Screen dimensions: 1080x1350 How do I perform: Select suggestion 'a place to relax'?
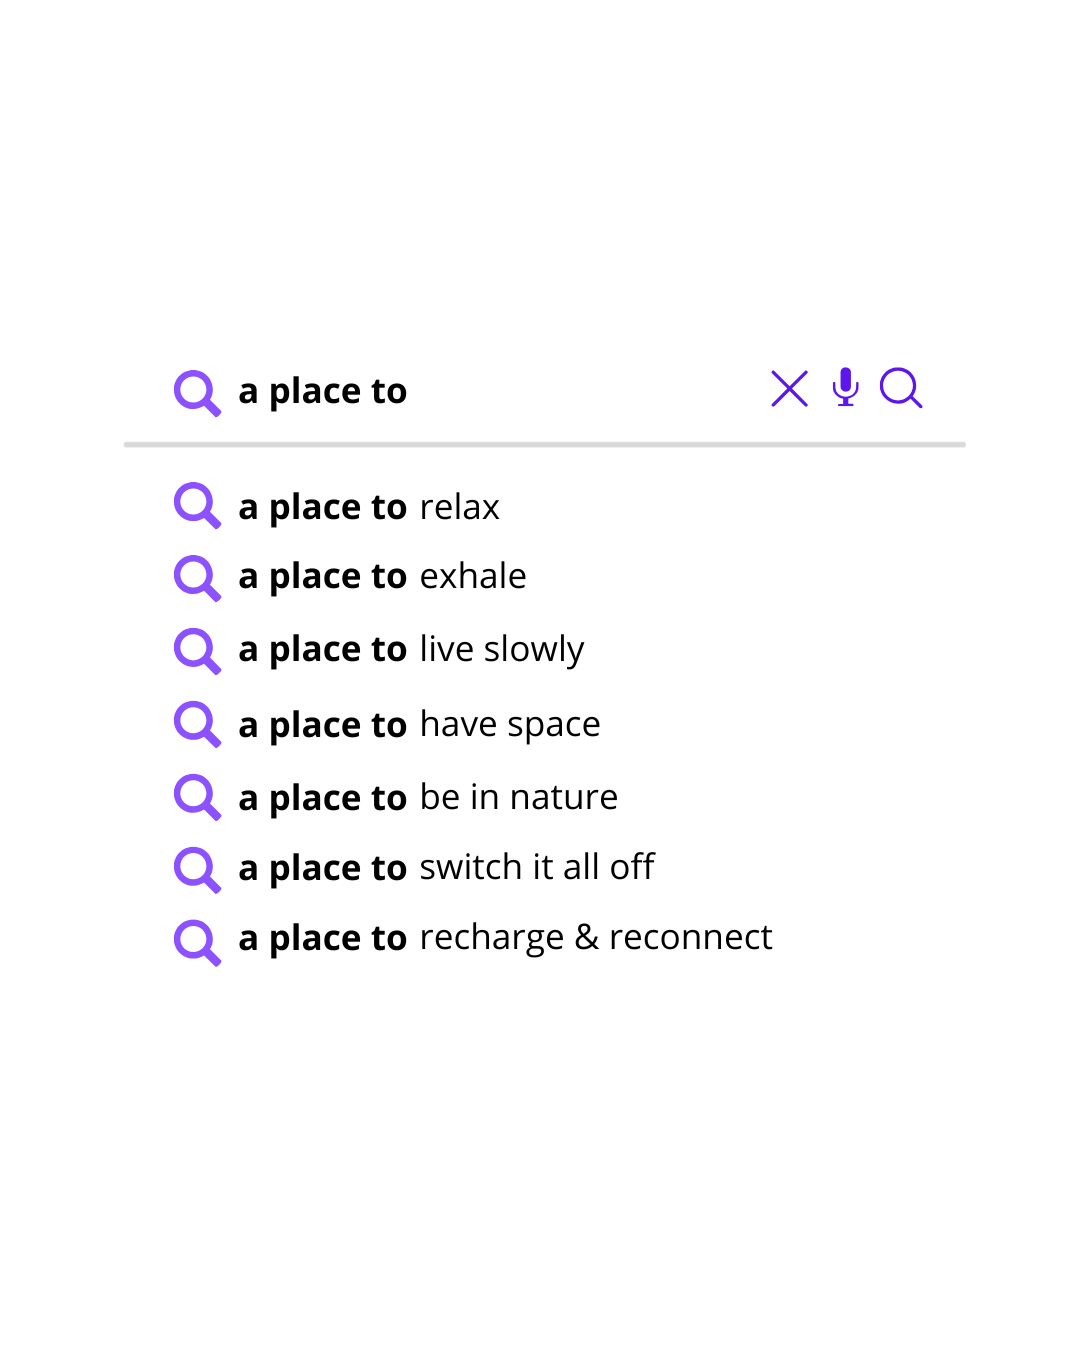click(368, 507)
